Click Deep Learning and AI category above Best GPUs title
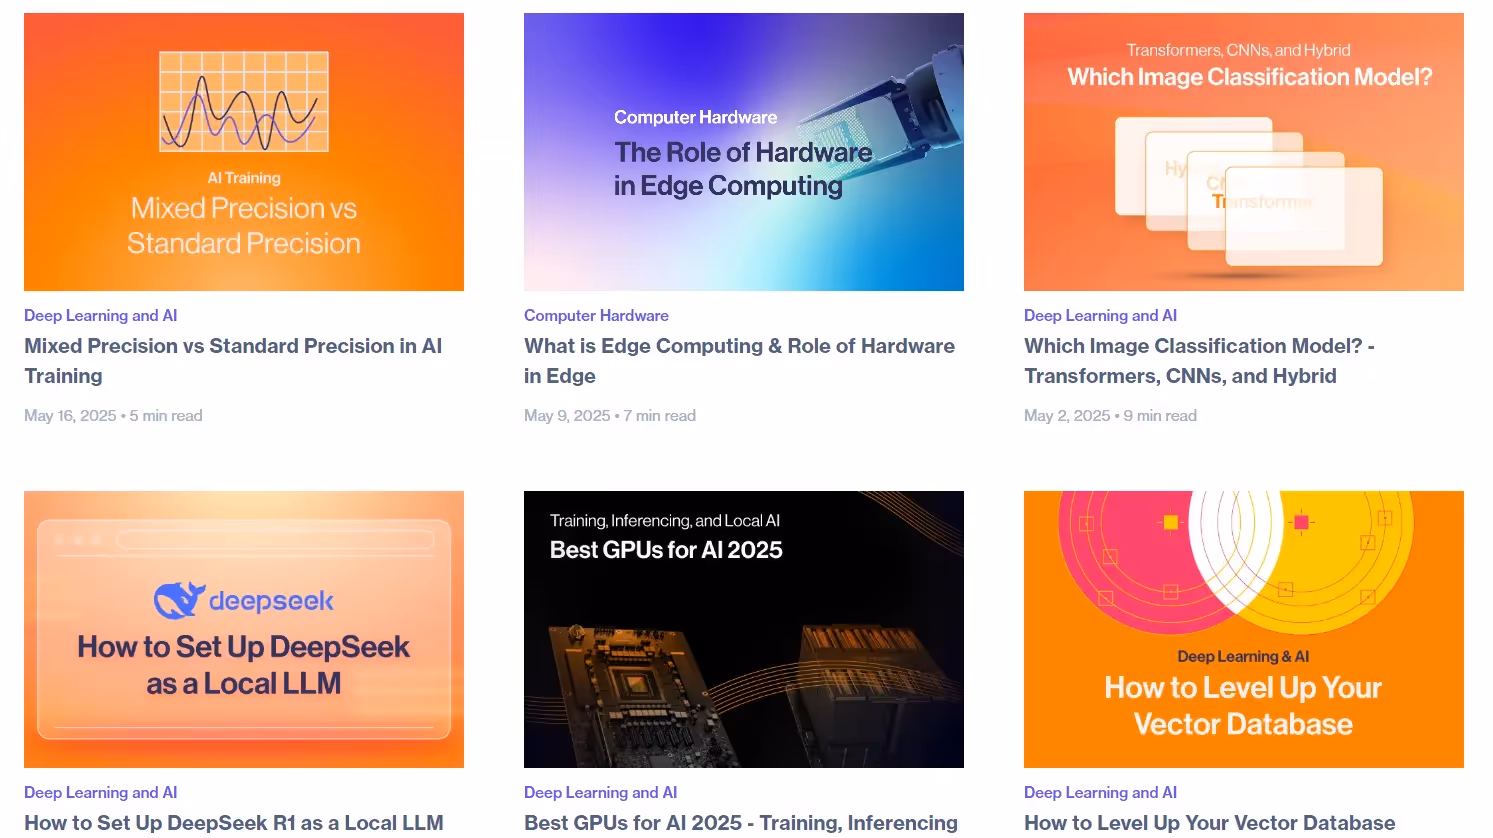 coord(600,792)
